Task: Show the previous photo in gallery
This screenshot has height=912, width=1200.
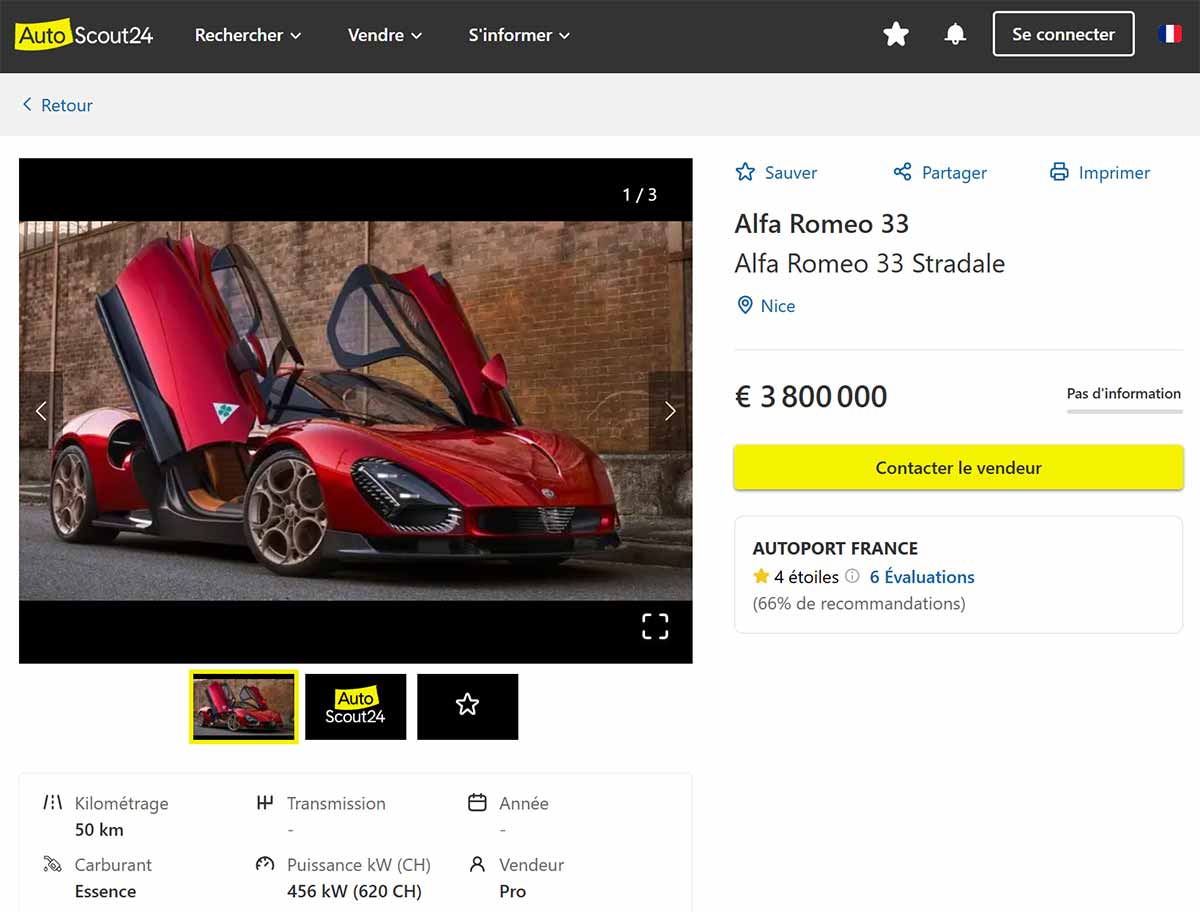Action: pos(41,410)
